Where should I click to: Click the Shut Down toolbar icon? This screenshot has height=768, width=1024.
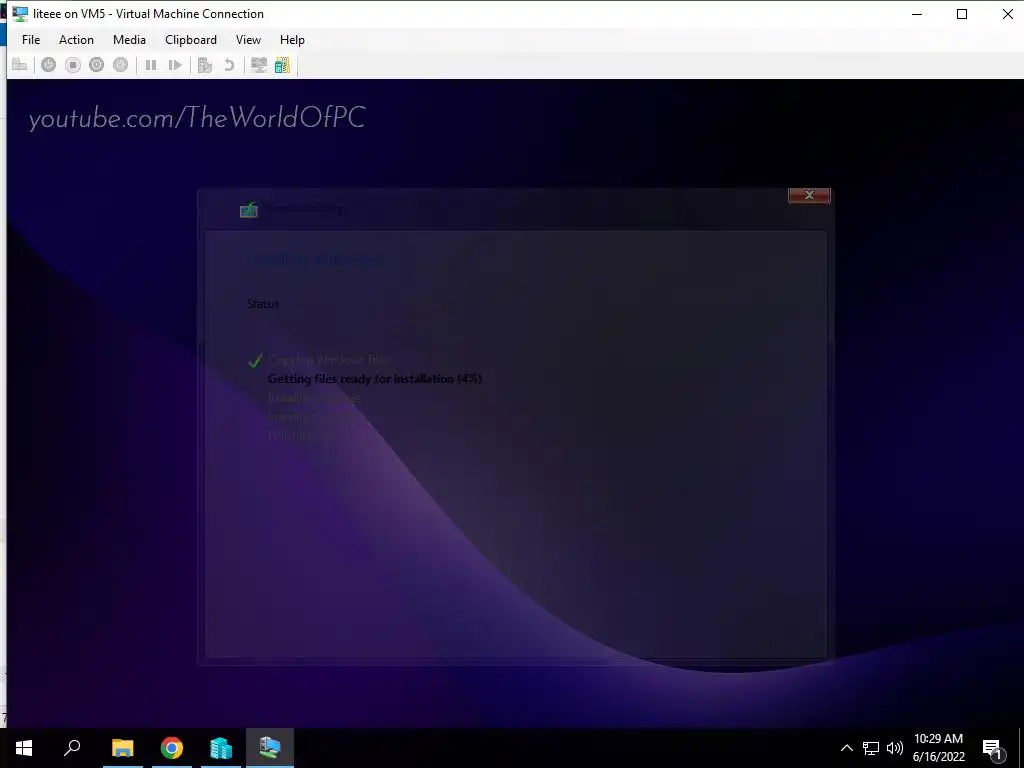coord(97,65)
